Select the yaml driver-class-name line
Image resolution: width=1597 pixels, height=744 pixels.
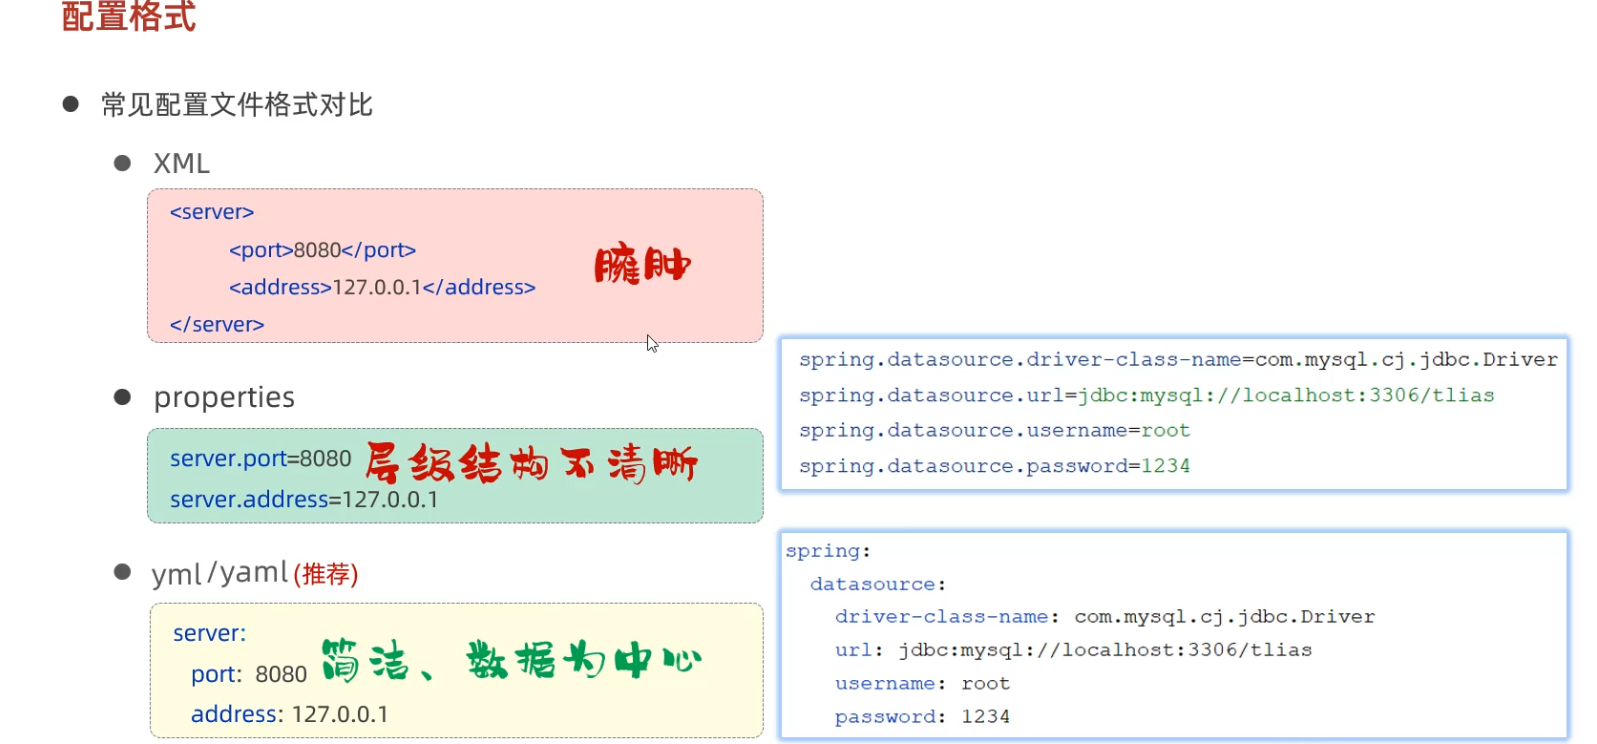(1105, 617)
